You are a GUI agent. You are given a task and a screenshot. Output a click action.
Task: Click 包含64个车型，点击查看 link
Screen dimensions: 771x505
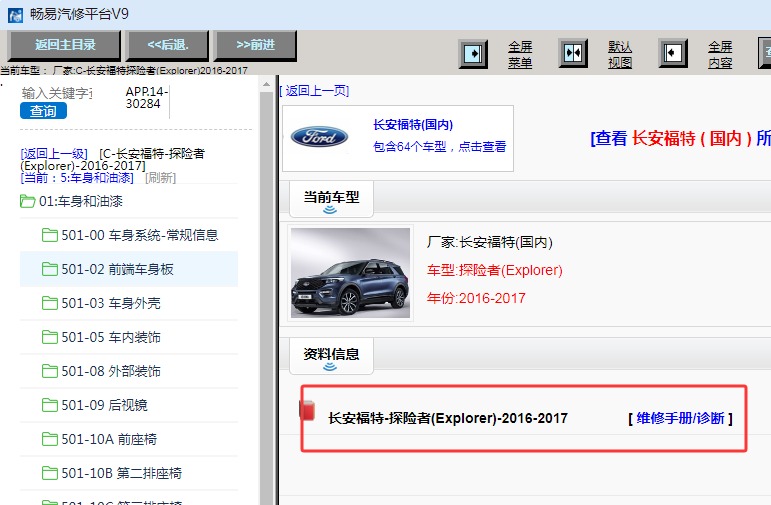coord(440,147)
